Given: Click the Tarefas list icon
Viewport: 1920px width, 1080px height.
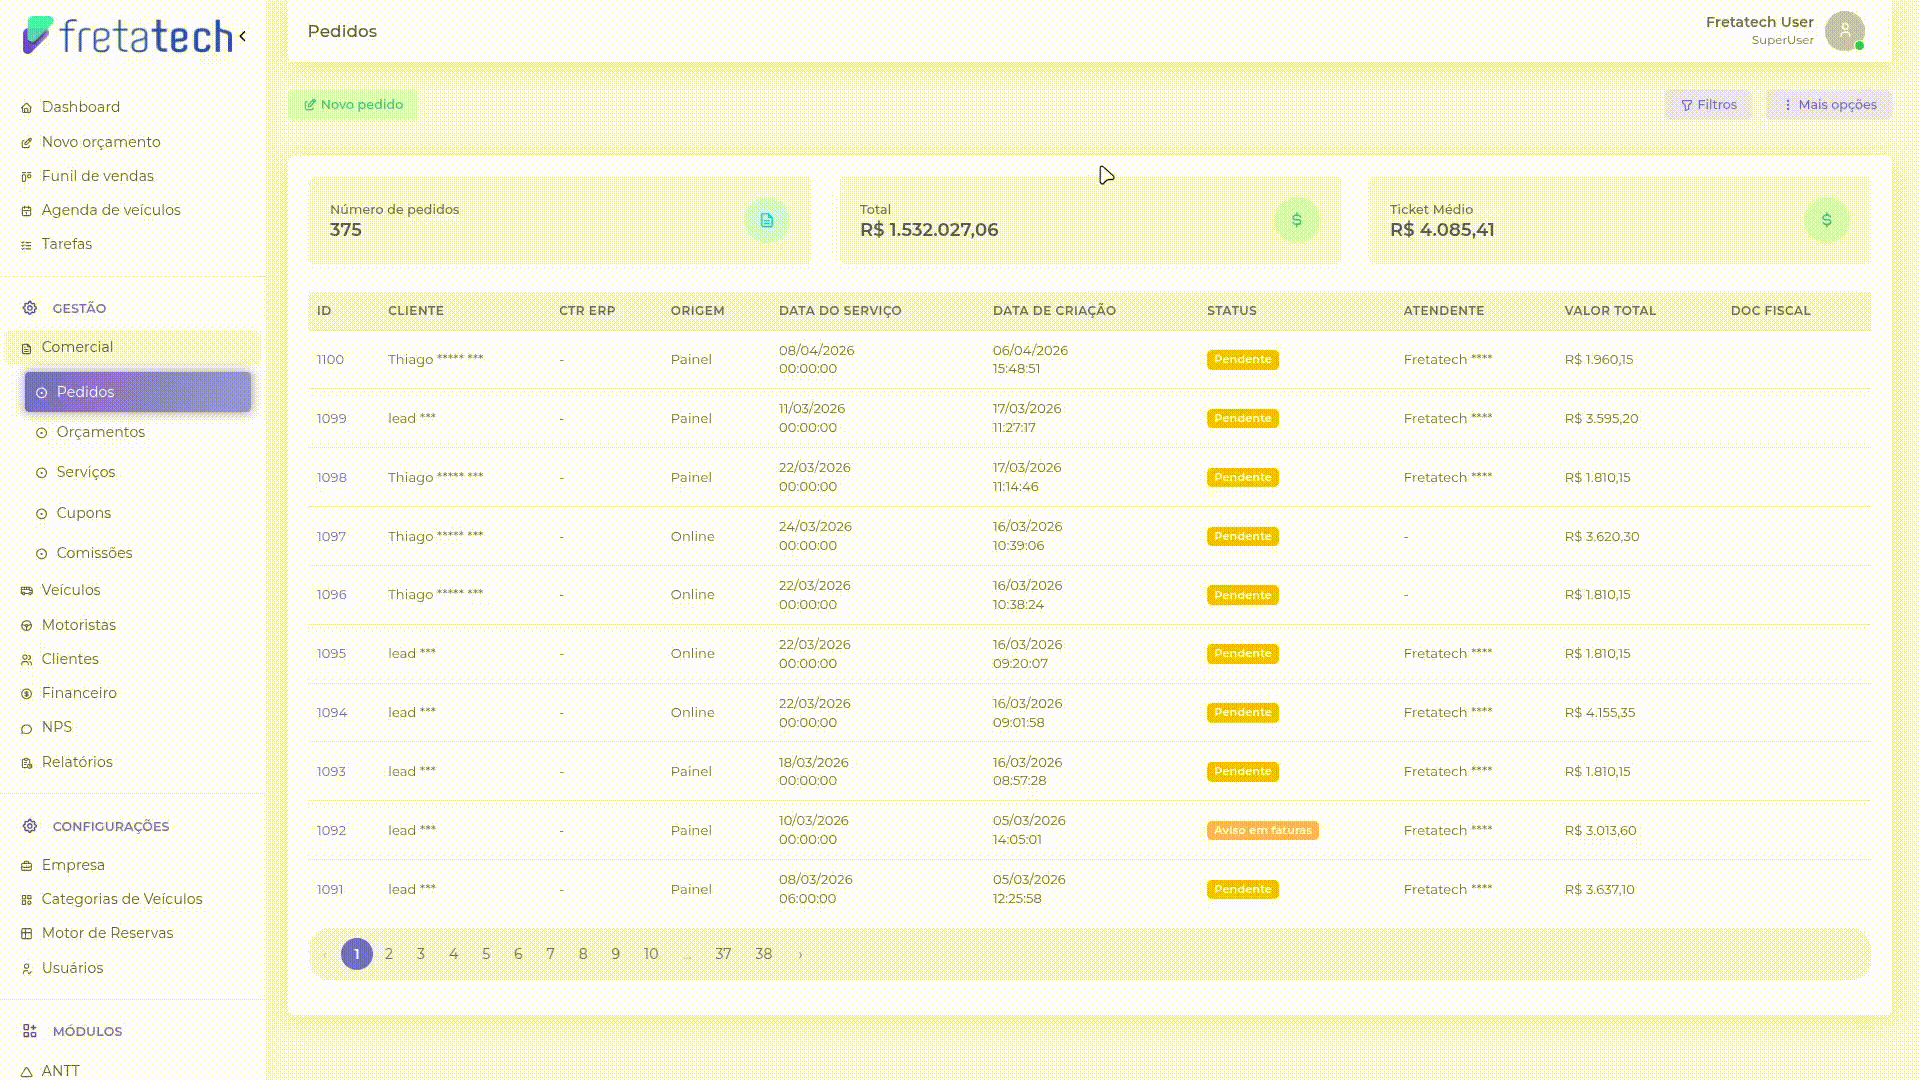Looking at the screenshot, I should point(27,245).
